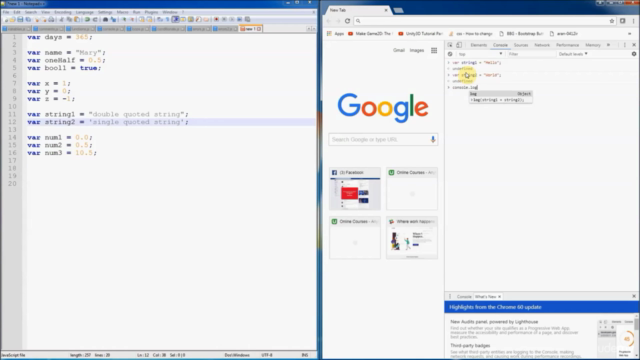Reload the Chrome page
Viewport: 640px width, 360px height.
(x=347, y=21)
